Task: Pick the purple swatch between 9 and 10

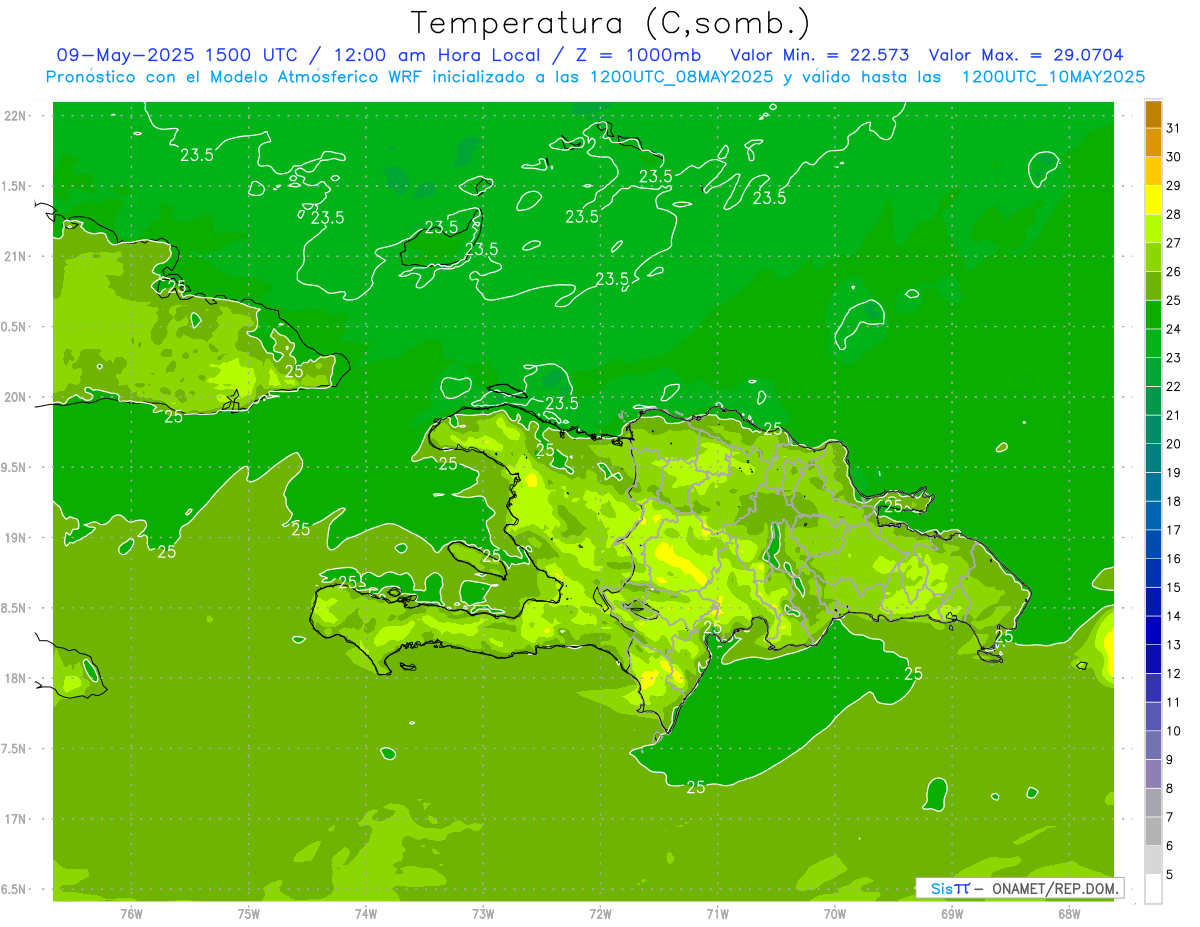Action: coord(1153,745)
